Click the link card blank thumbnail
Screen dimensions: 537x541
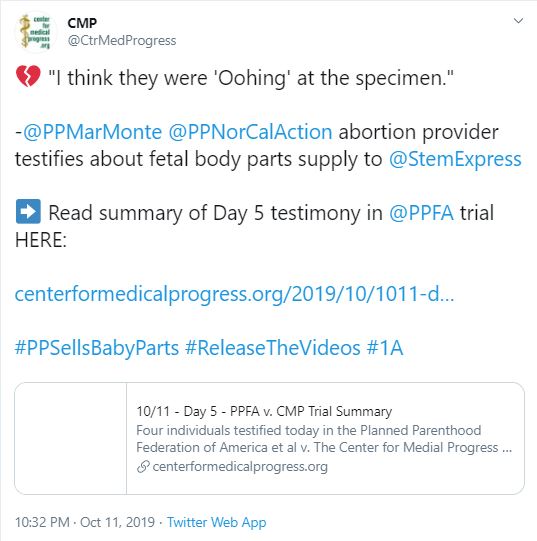click(71, 439)
